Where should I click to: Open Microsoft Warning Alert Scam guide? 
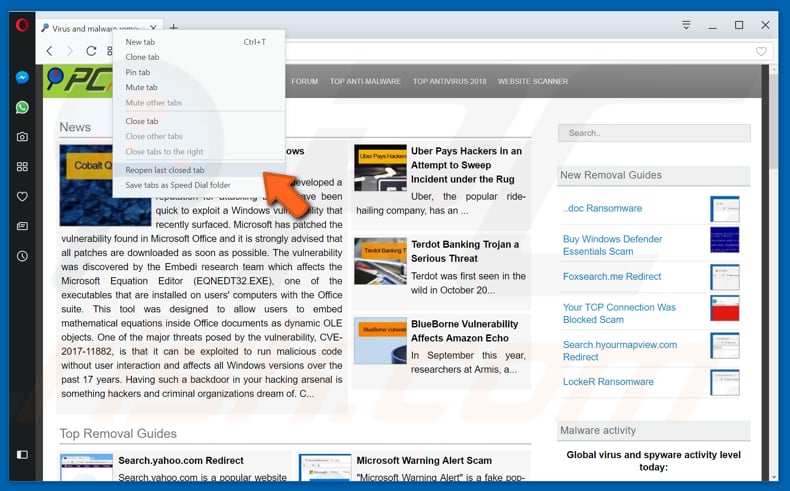tap(424, 460)
